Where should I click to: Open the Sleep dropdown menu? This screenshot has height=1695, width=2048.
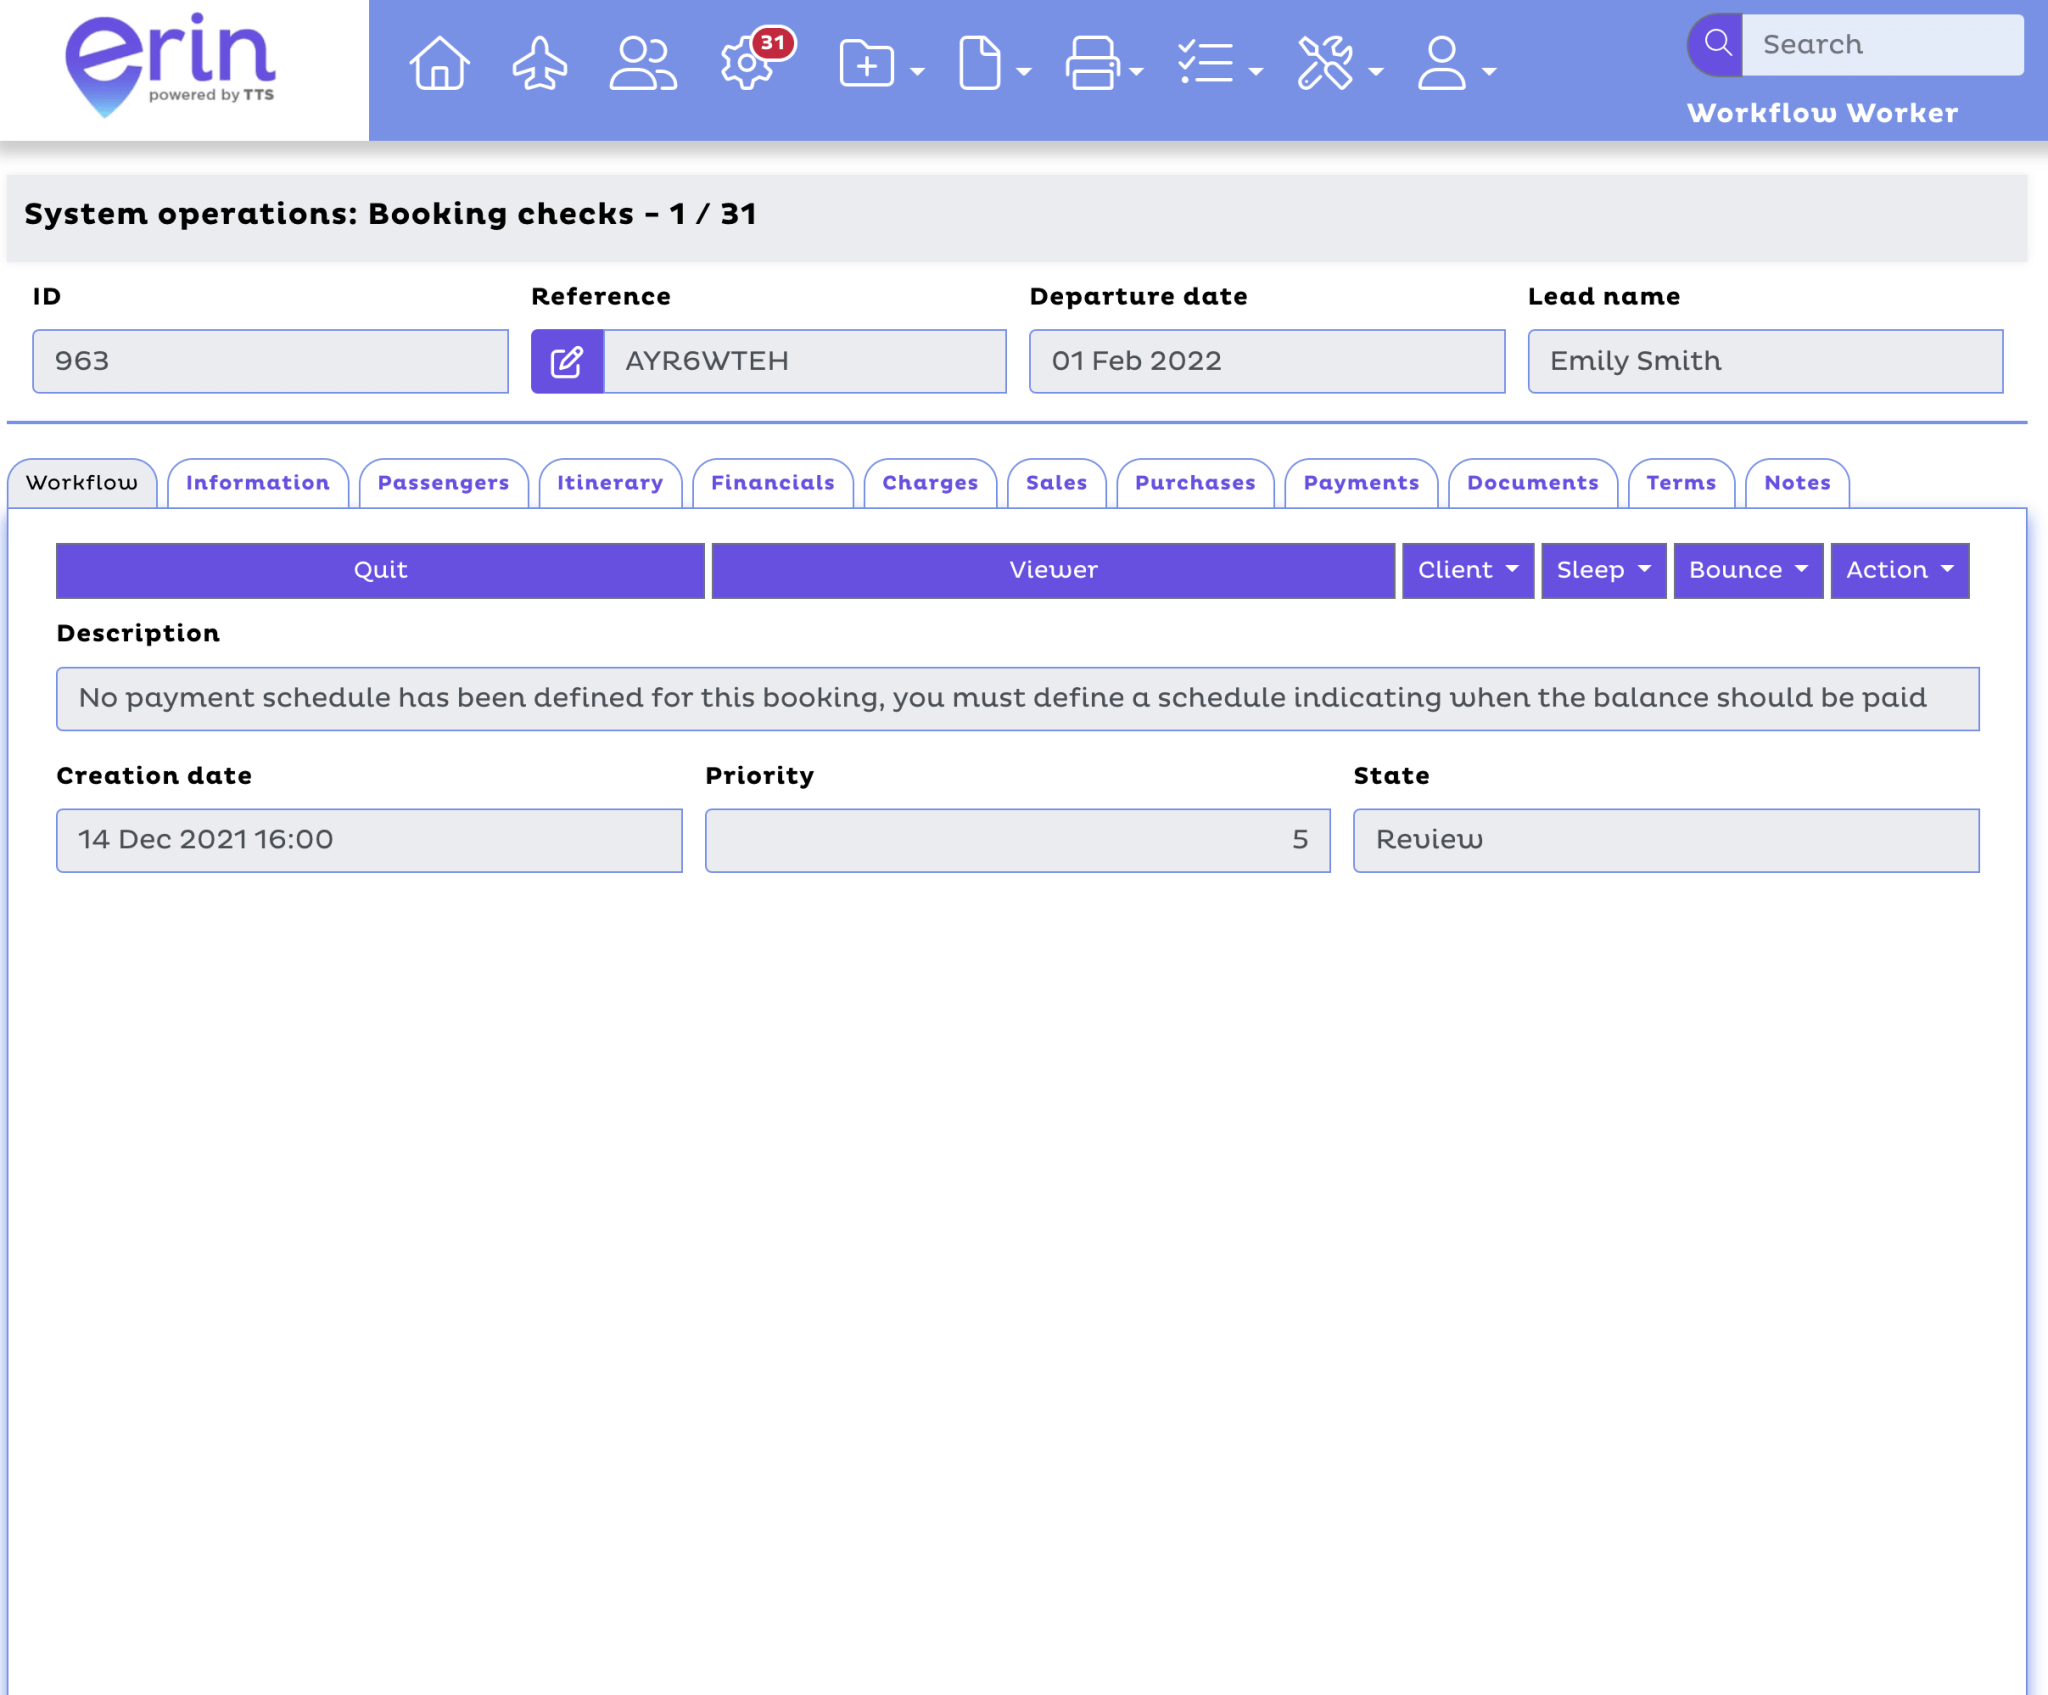(1601, 570)
